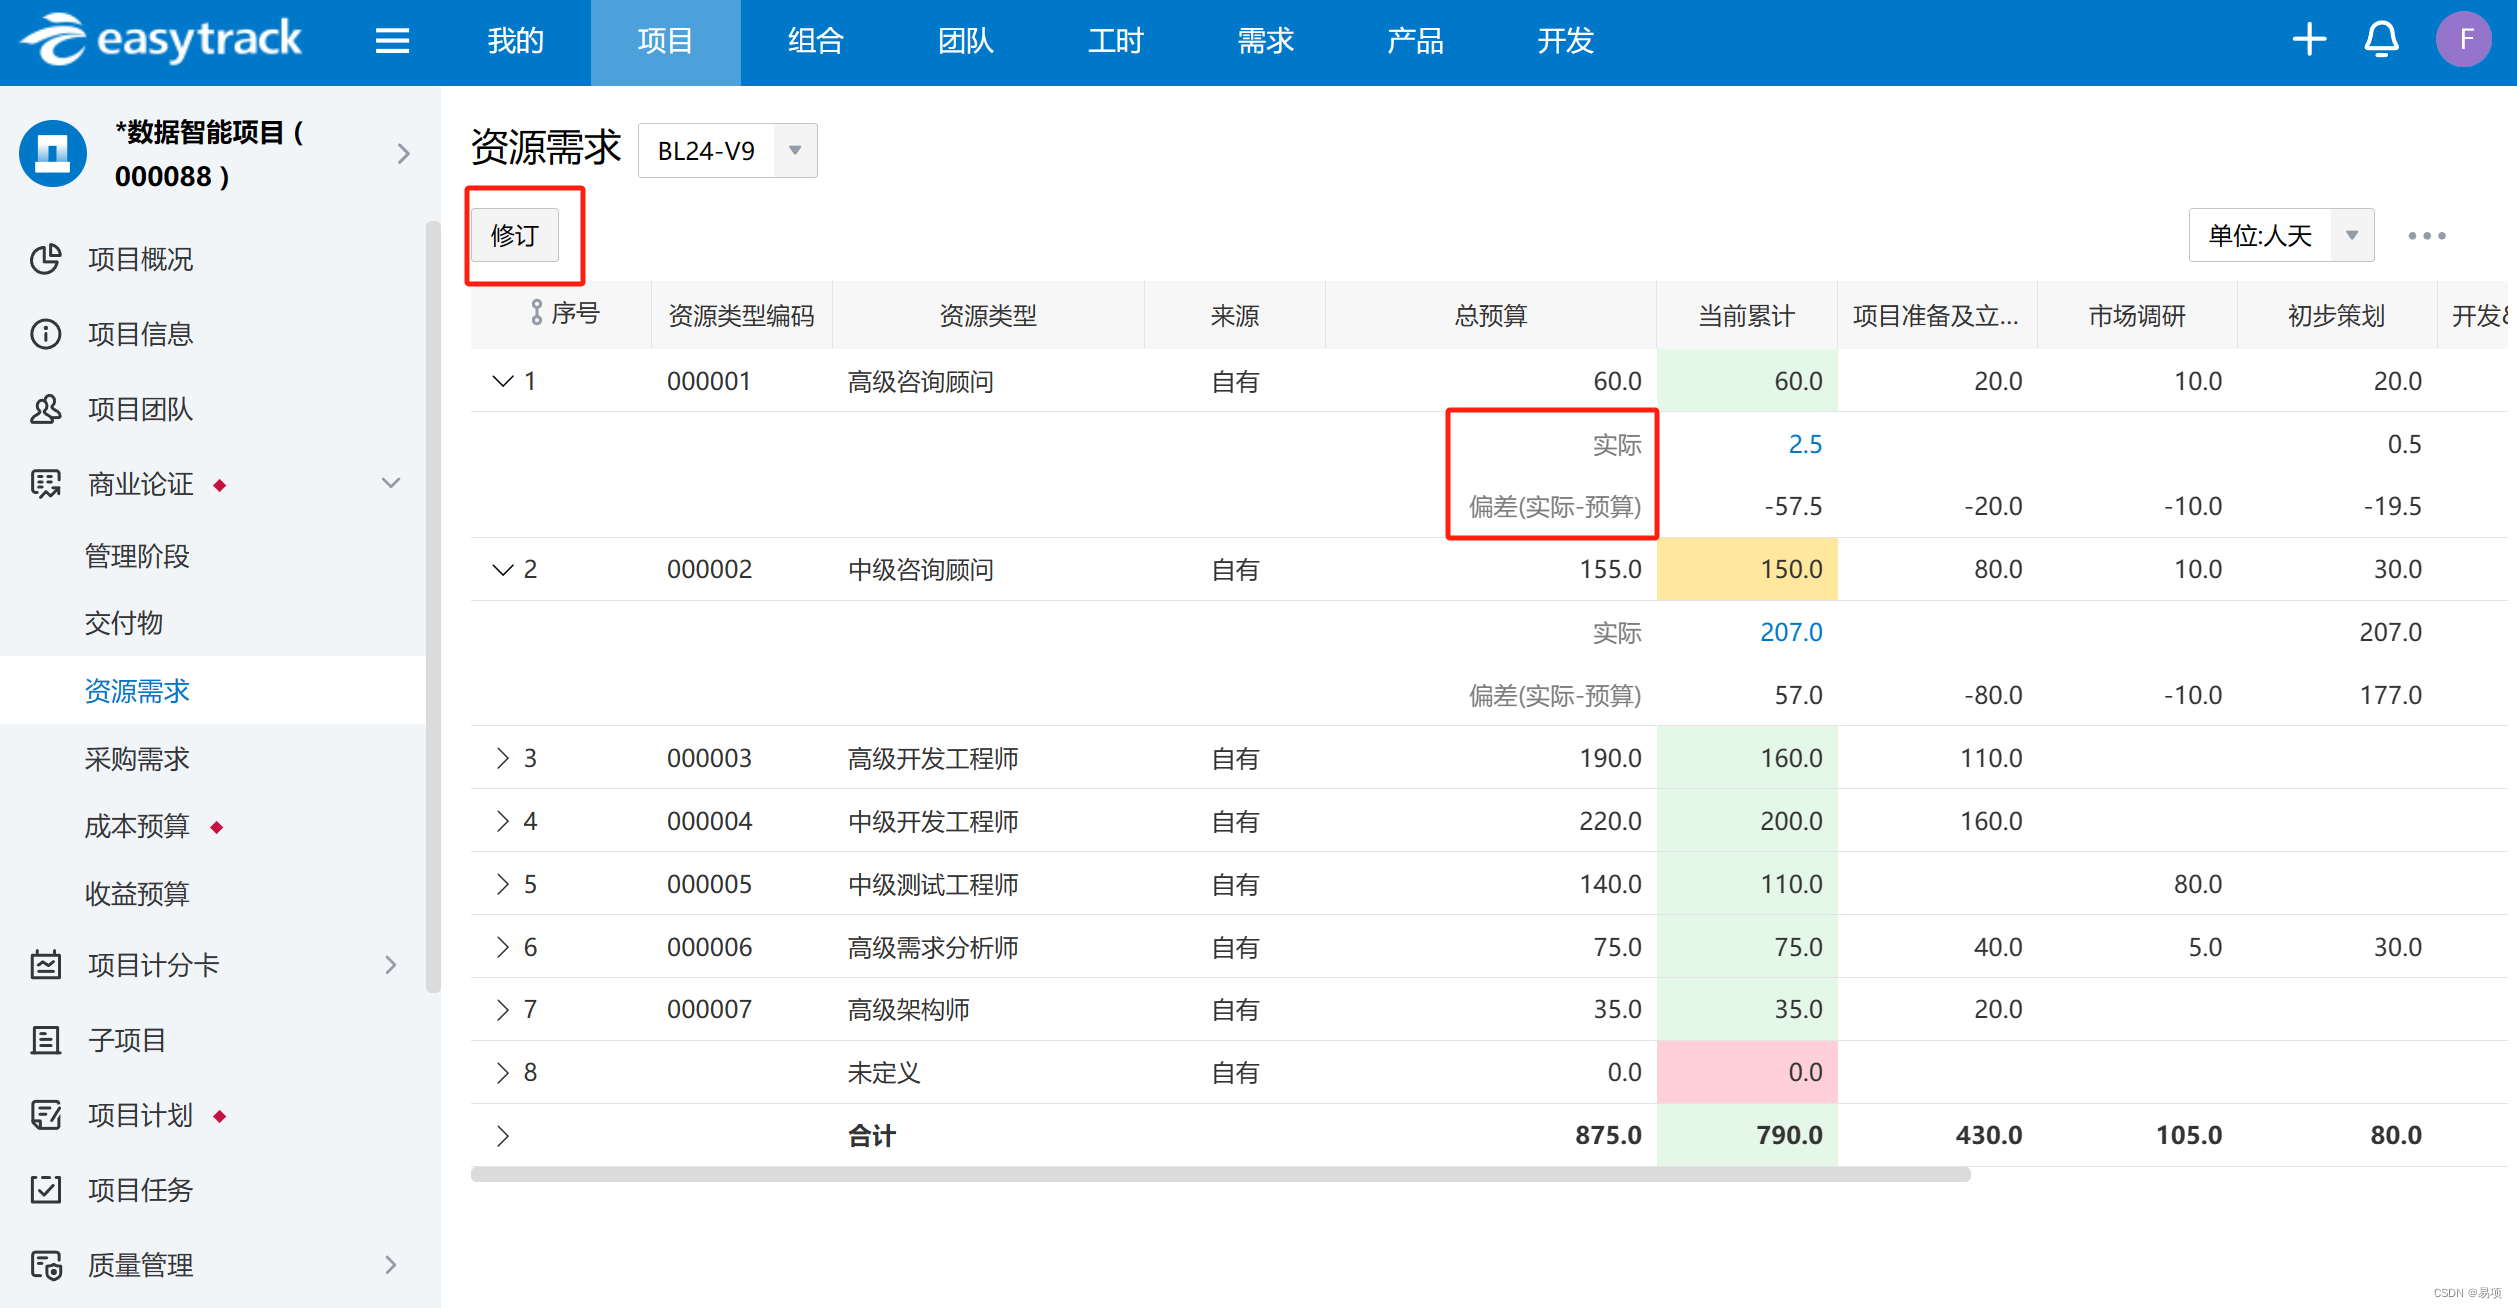The image size is (2517, 1308).
Task: Click the 当前累计 column header
Action: click(x=1747, y=316)
